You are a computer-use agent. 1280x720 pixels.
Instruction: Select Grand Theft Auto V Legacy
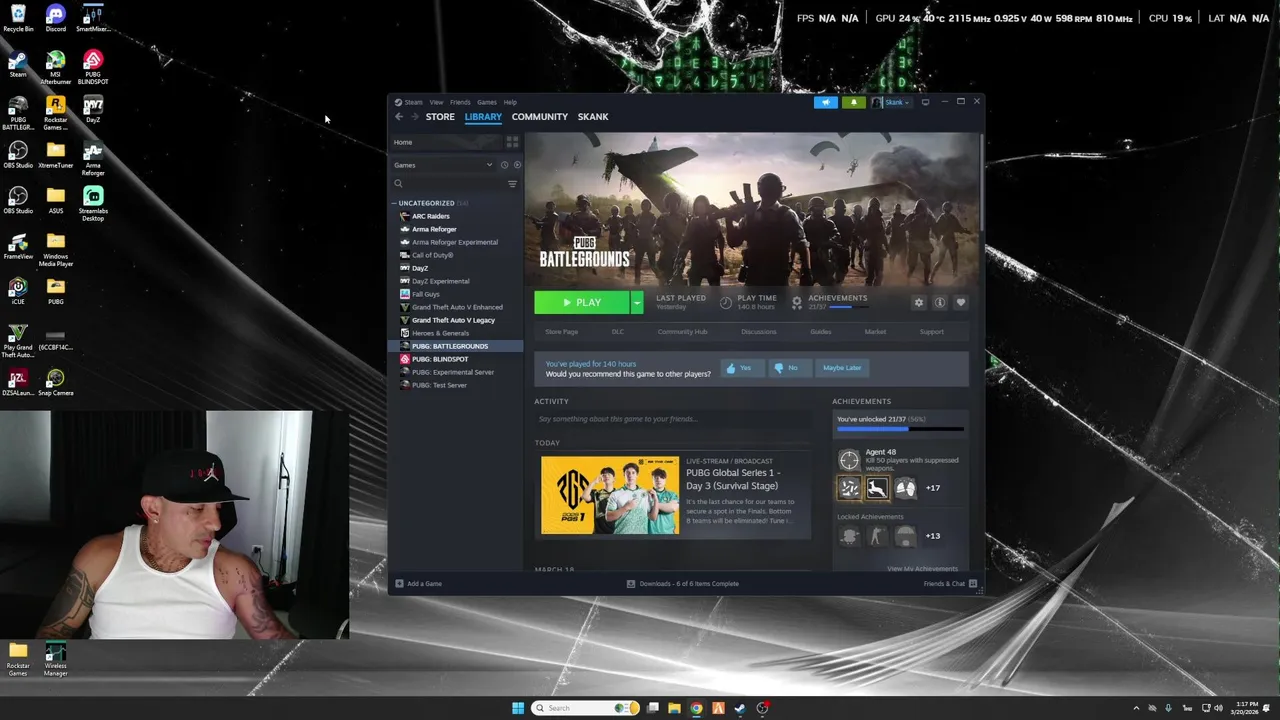pos(453,320)
